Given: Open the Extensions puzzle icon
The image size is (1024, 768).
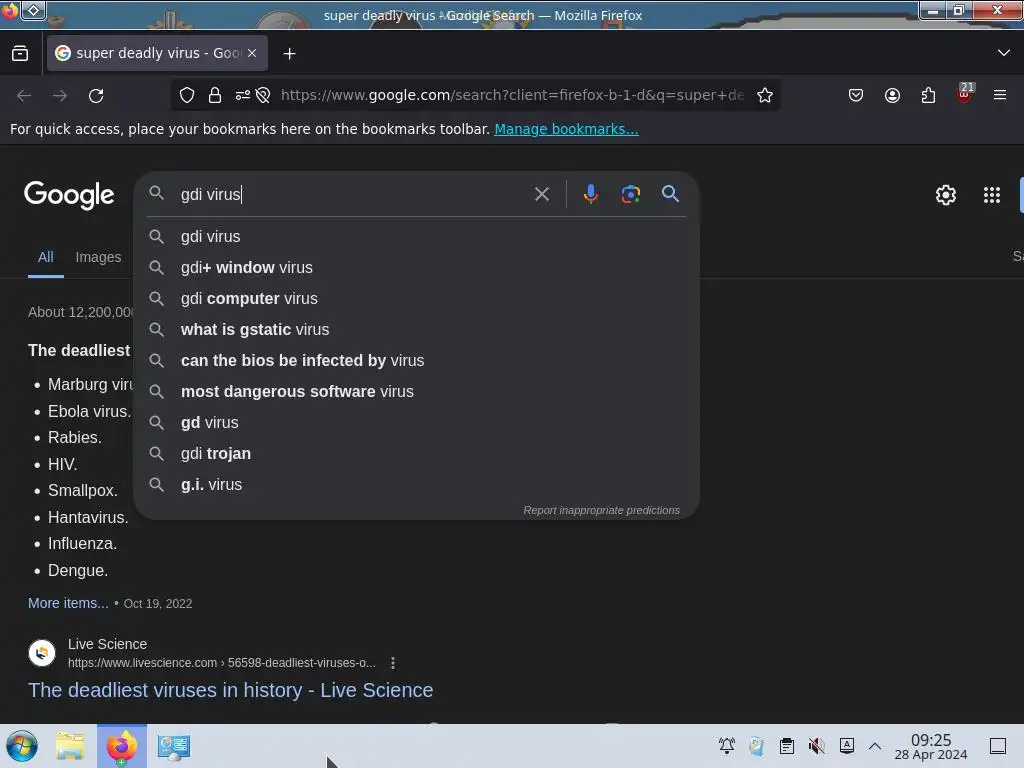Looking at the screenshot, I should tap(928, 95).
